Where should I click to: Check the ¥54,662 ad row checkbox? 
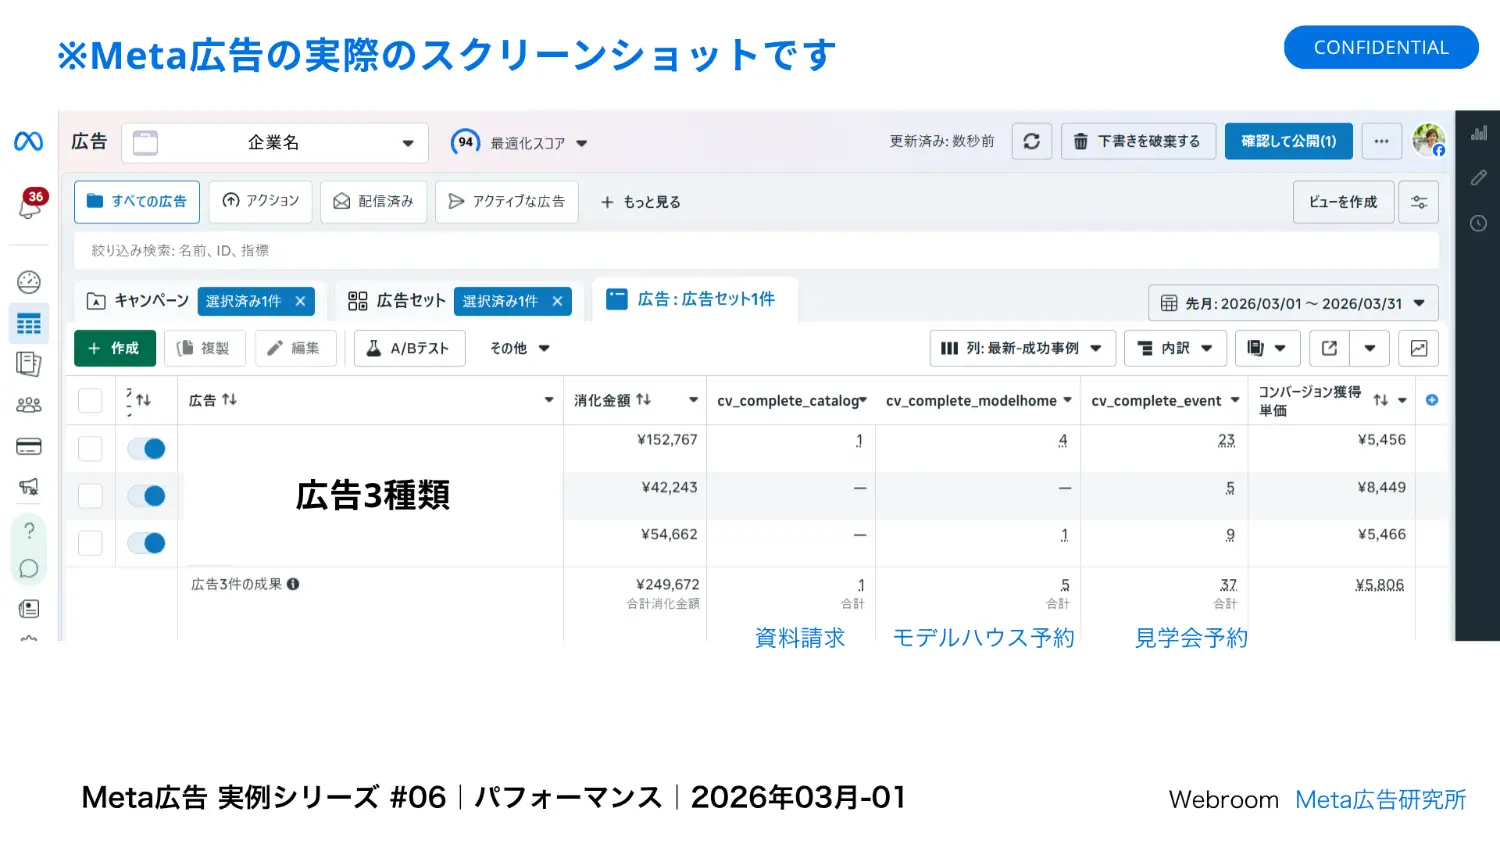click(x=90, y=543)
